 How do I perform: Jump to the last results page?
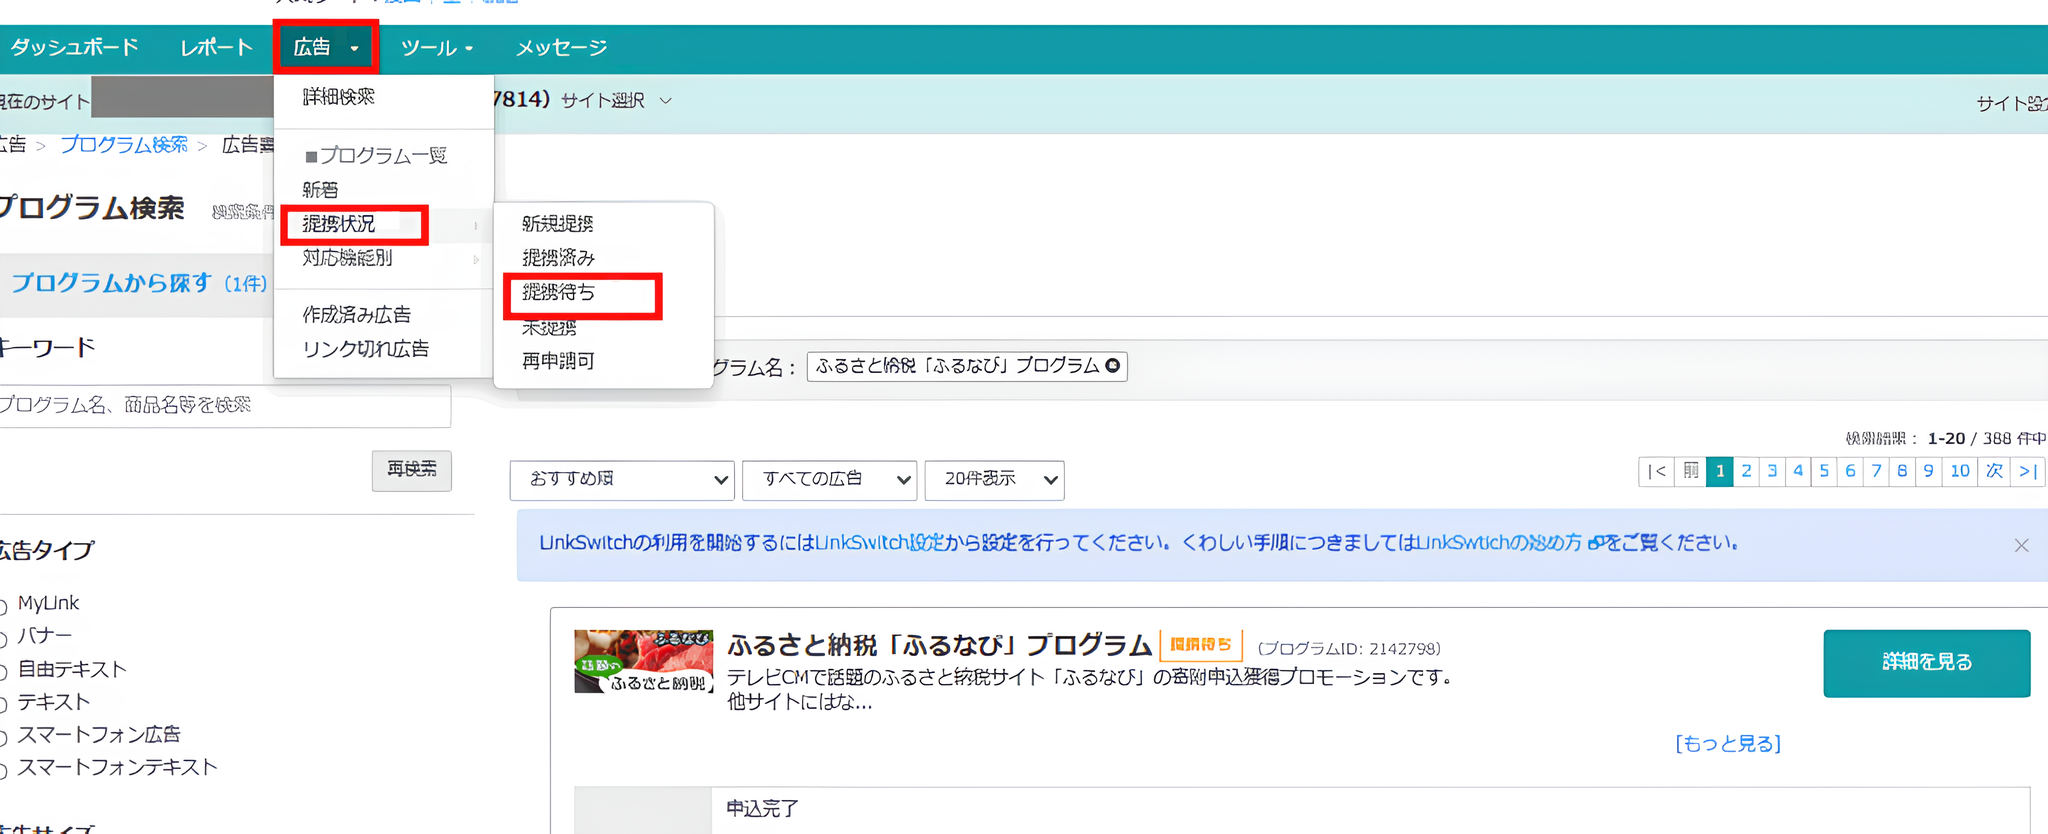(x=2028, y=471)
